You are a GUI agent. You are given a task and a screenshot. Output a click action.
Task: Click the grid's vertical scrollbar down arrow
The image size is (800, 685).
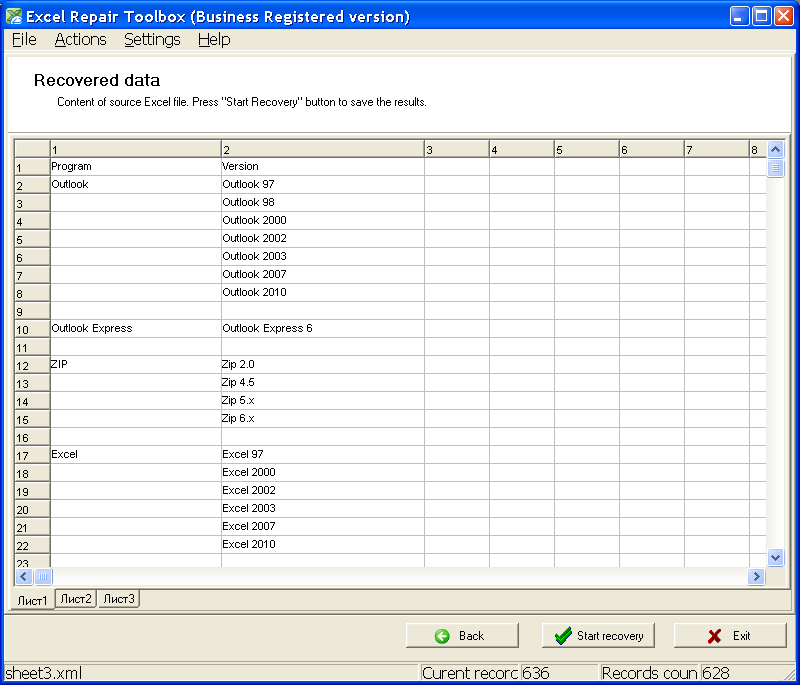(x=776, y=557)
